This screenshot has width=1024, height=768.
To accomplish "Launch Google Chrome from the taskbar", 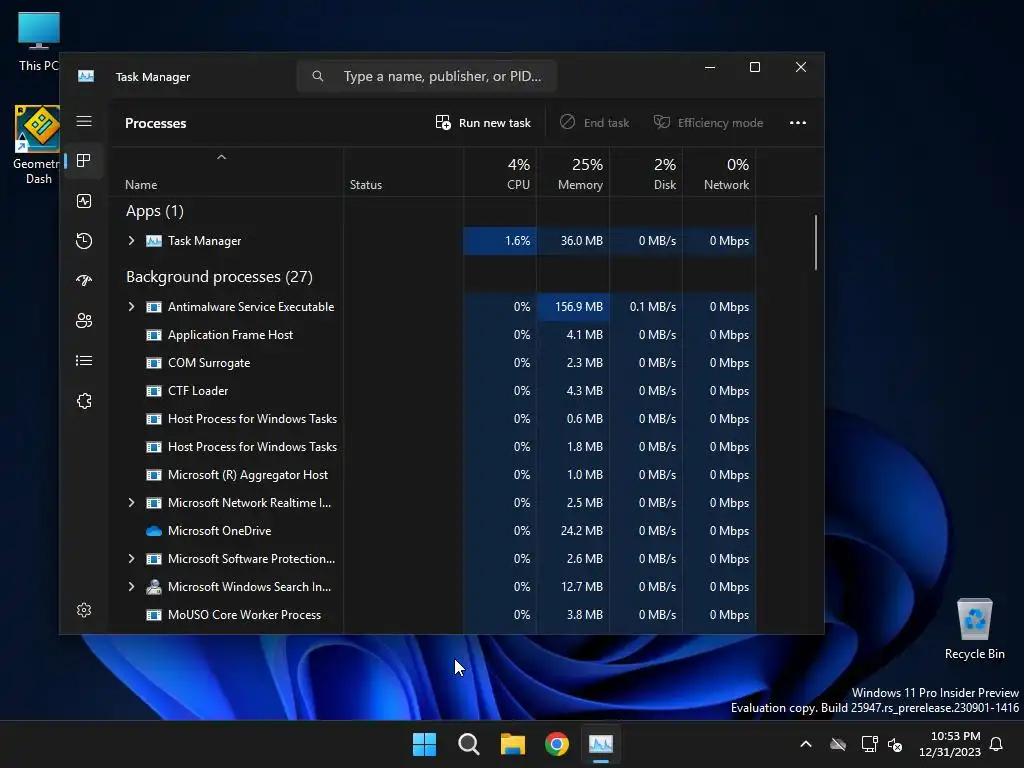I will tap(556, 744).
